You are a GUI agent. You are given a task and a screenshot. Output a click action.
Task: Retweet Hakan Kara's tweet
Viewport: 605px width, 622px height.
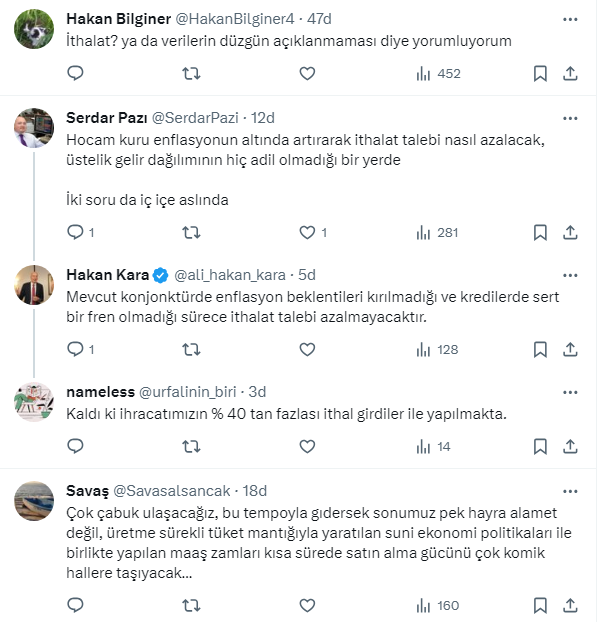point(191,349)
